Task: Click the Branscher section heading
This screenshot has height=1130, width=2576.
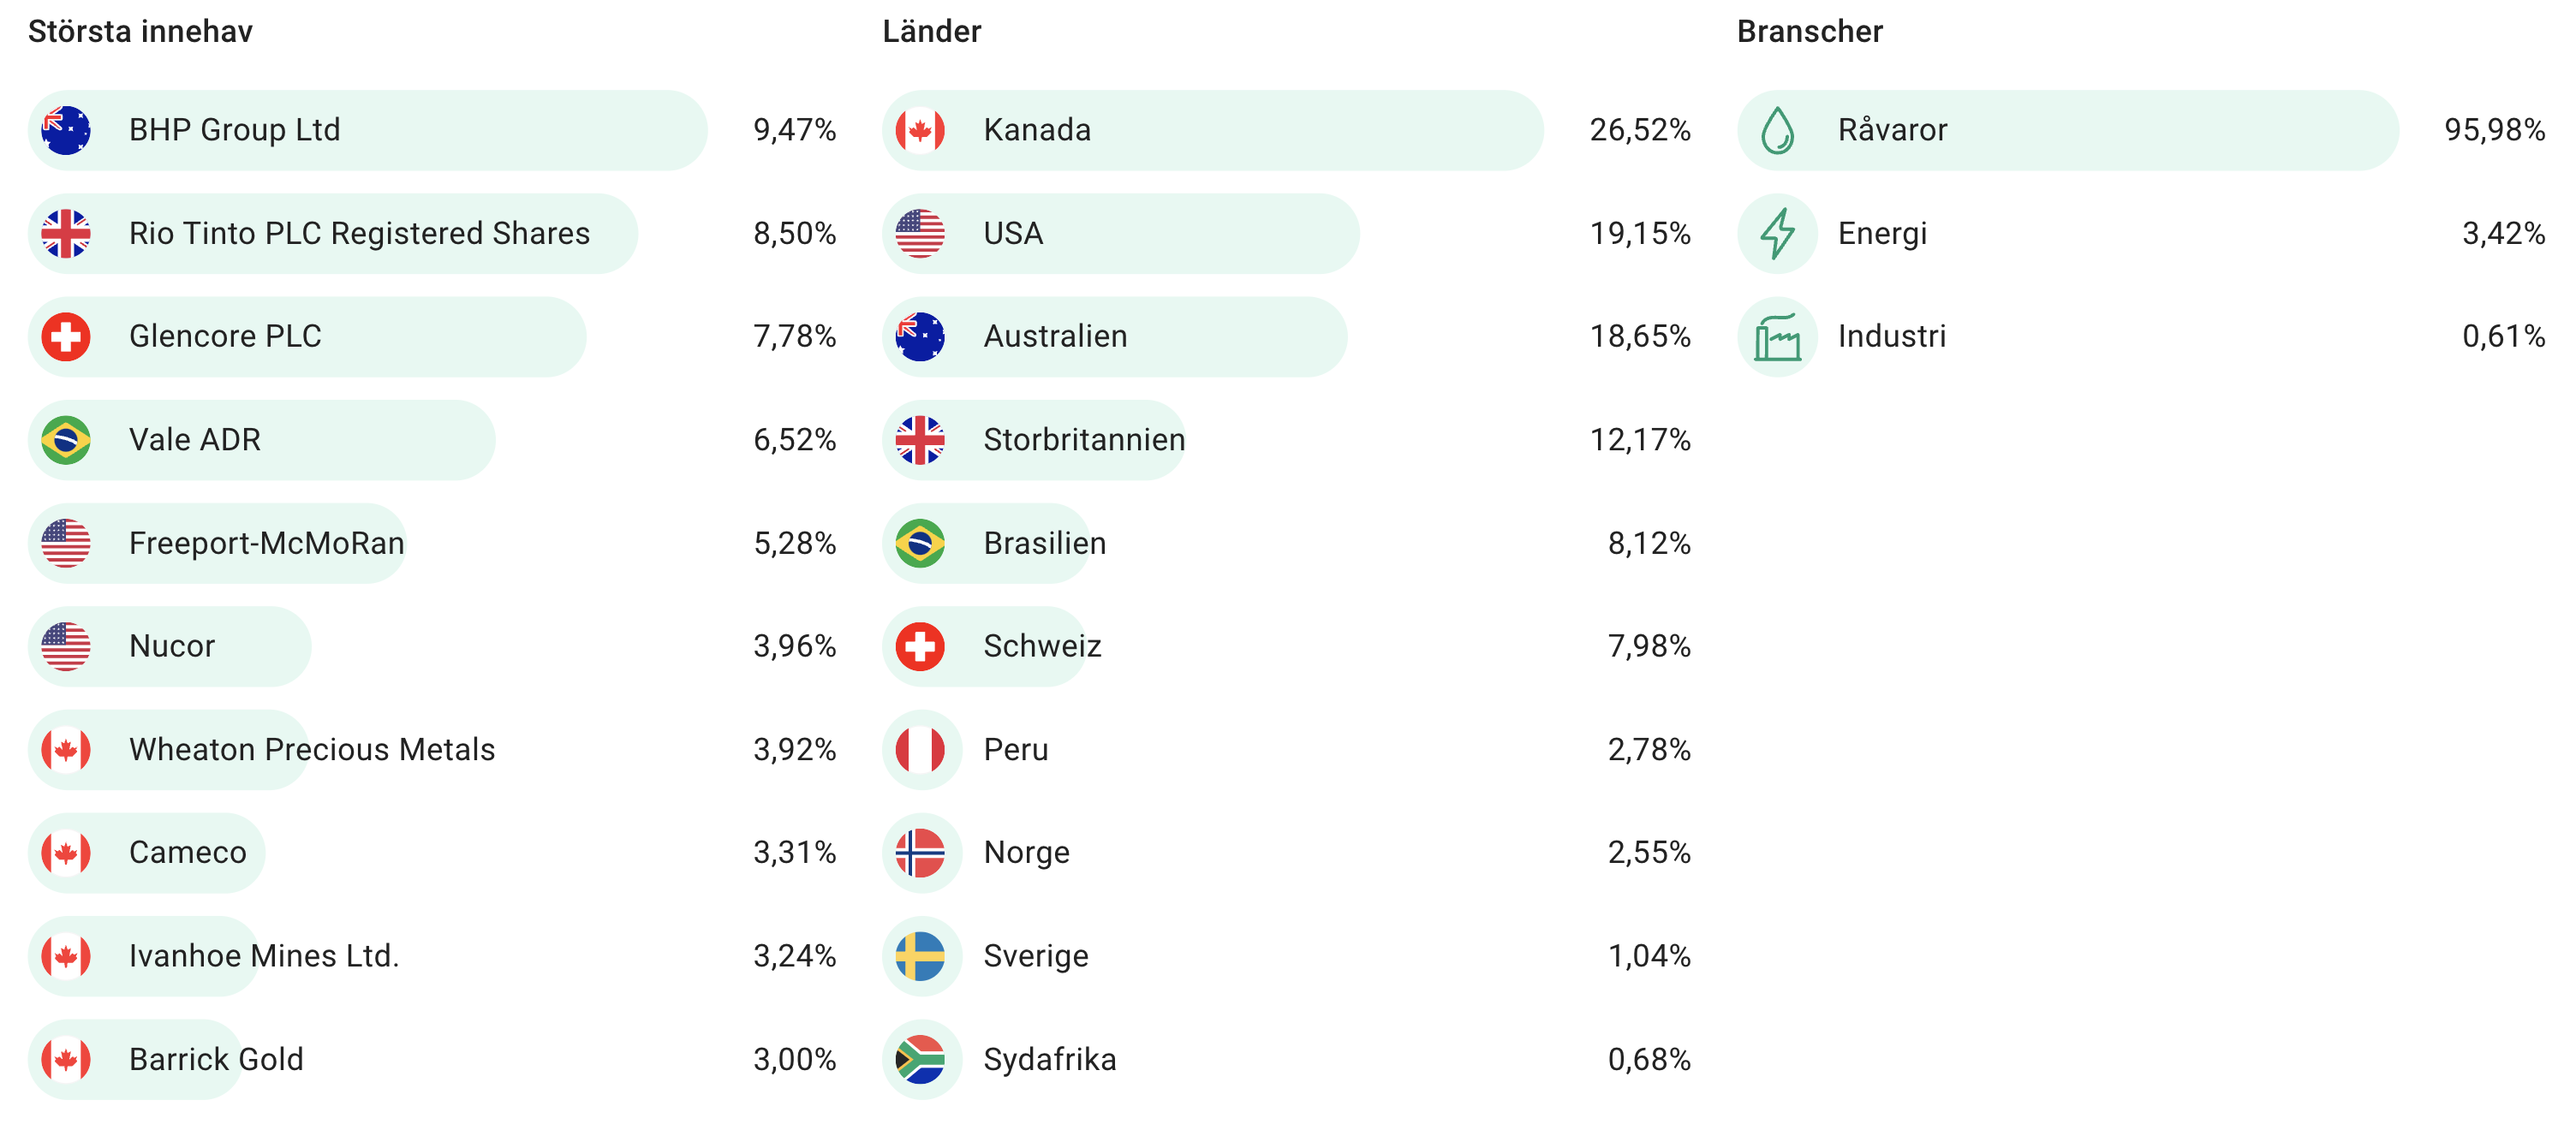Action: click(1809, 32)
